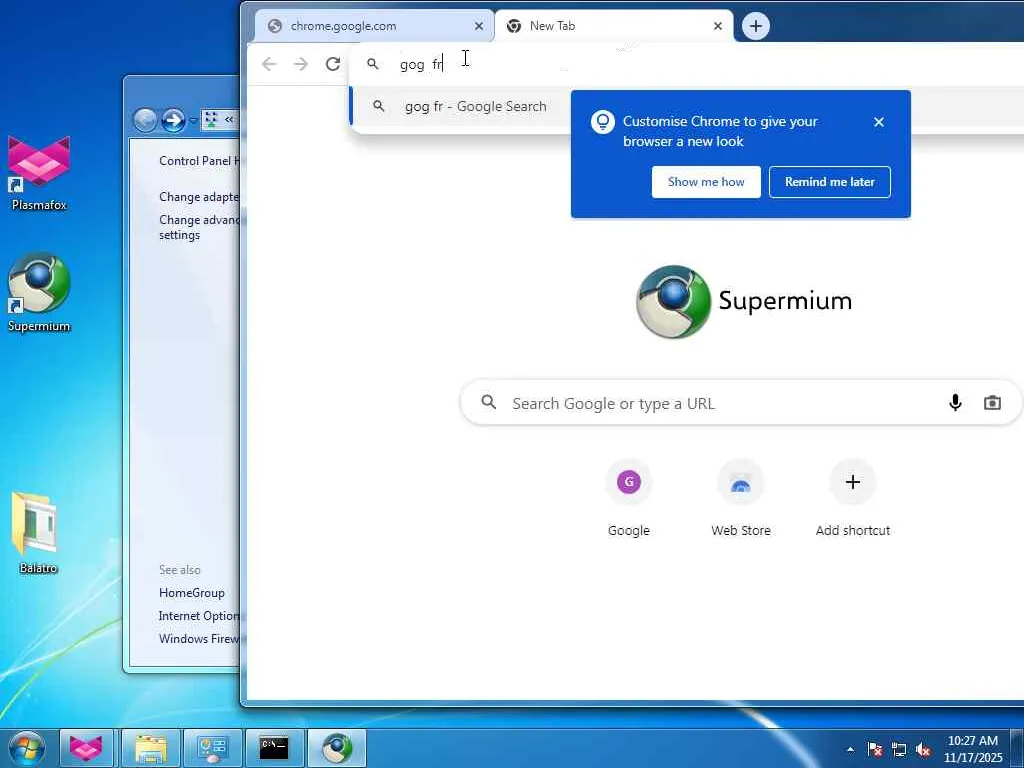Open the Google shortcut tile
This screenshot has height=768, width=1024.
point(629,499)
